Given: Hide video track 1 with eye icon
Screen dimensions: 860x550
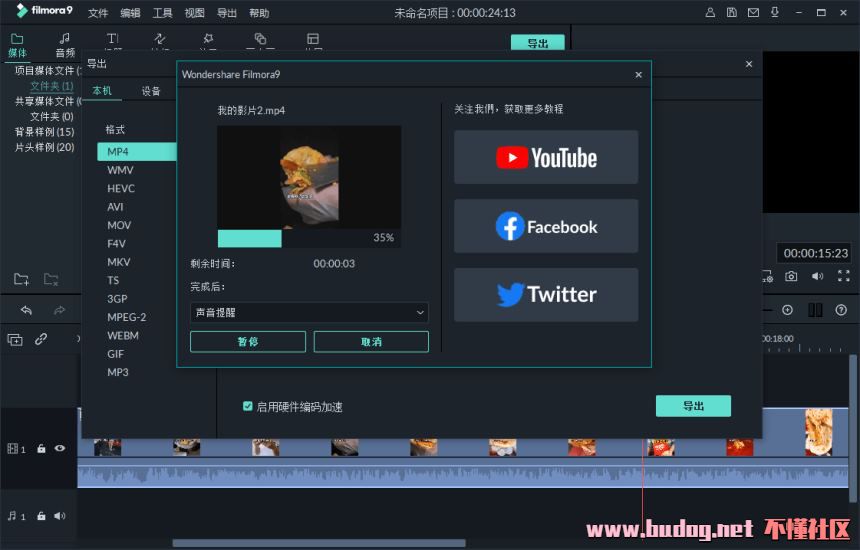Looking at the screenshot, I should (x=60, y=449).
